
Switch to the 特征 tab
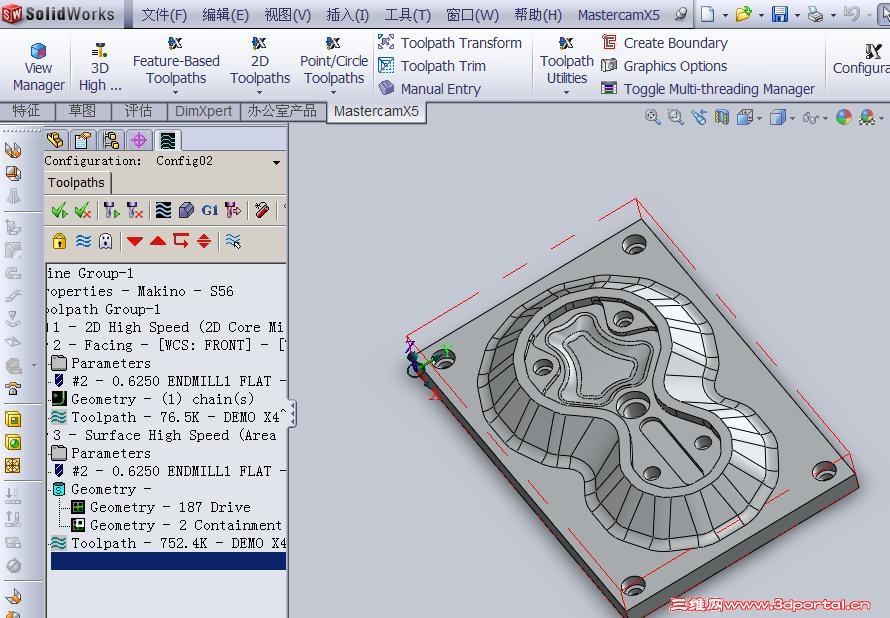[27, 111]
